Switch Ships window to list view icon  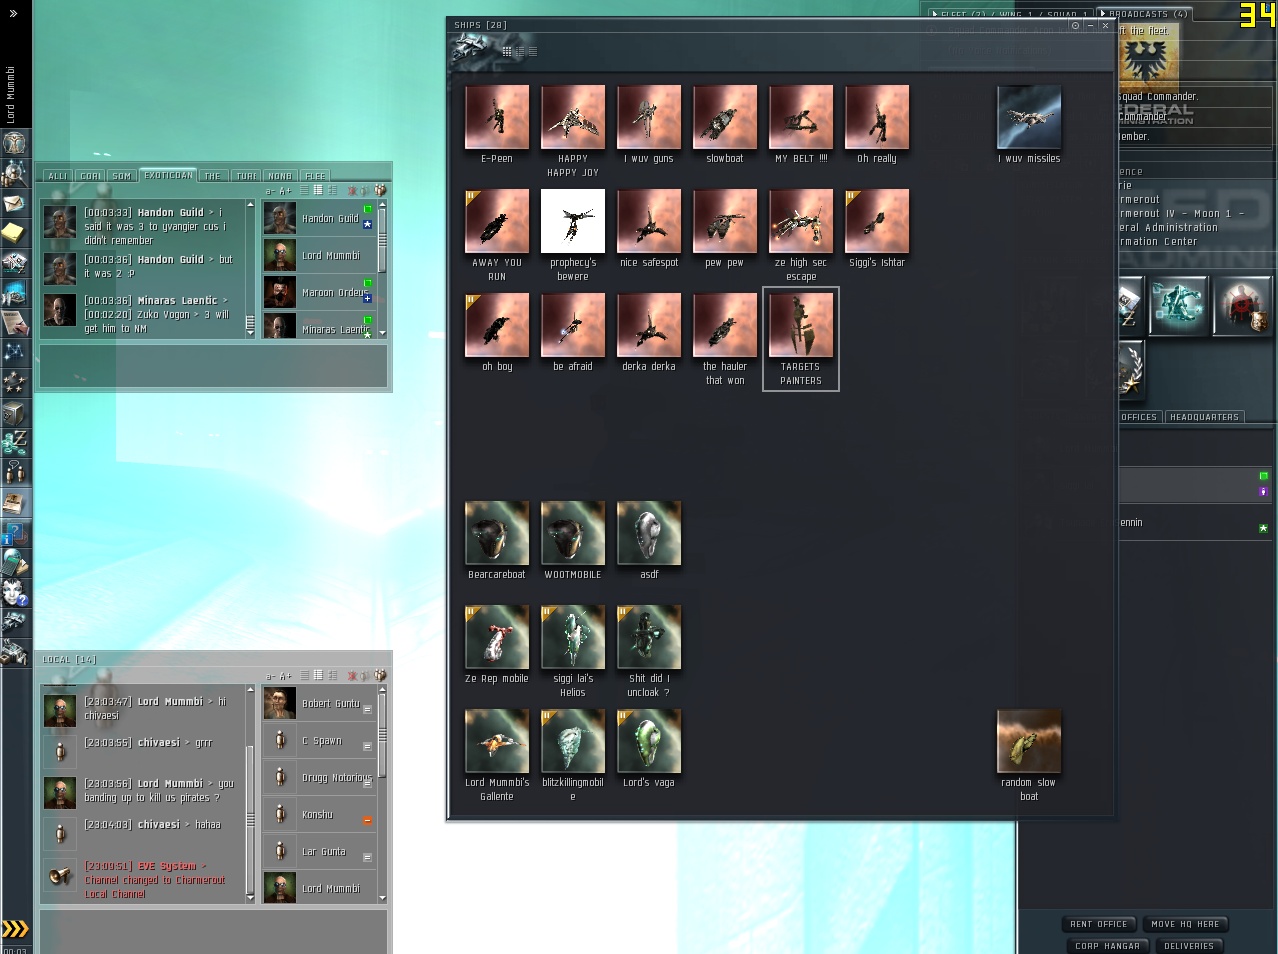click(x=532, y=51)
